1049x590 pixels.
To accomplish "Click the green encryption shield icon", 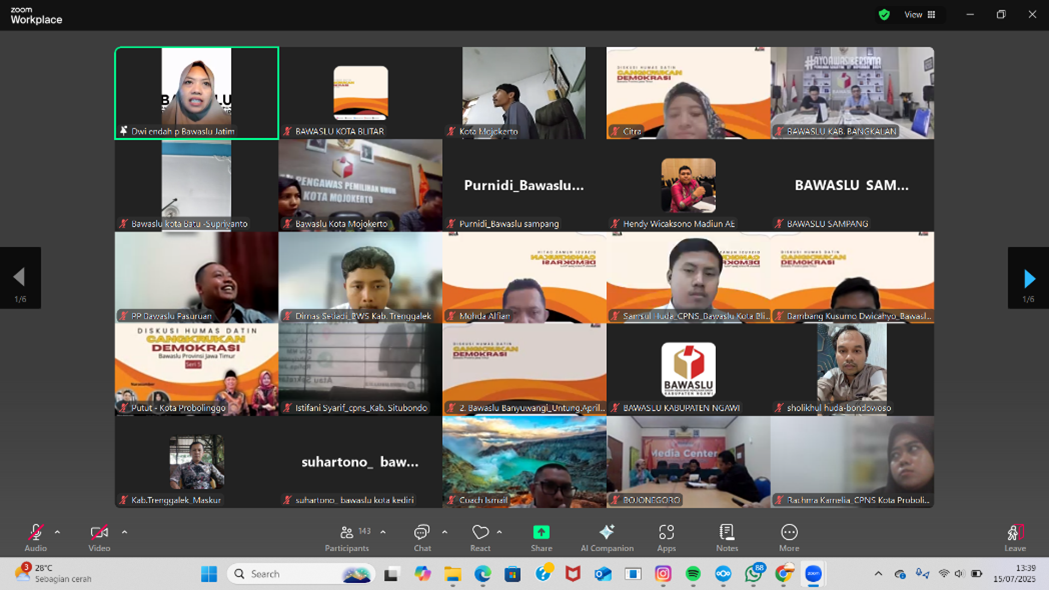I will (884, 15).
